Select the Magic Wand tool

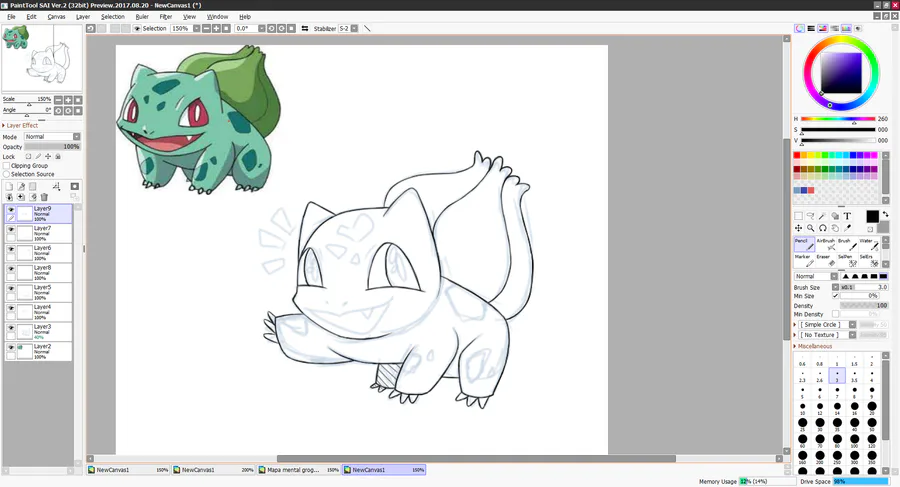(x=823, y=216)
